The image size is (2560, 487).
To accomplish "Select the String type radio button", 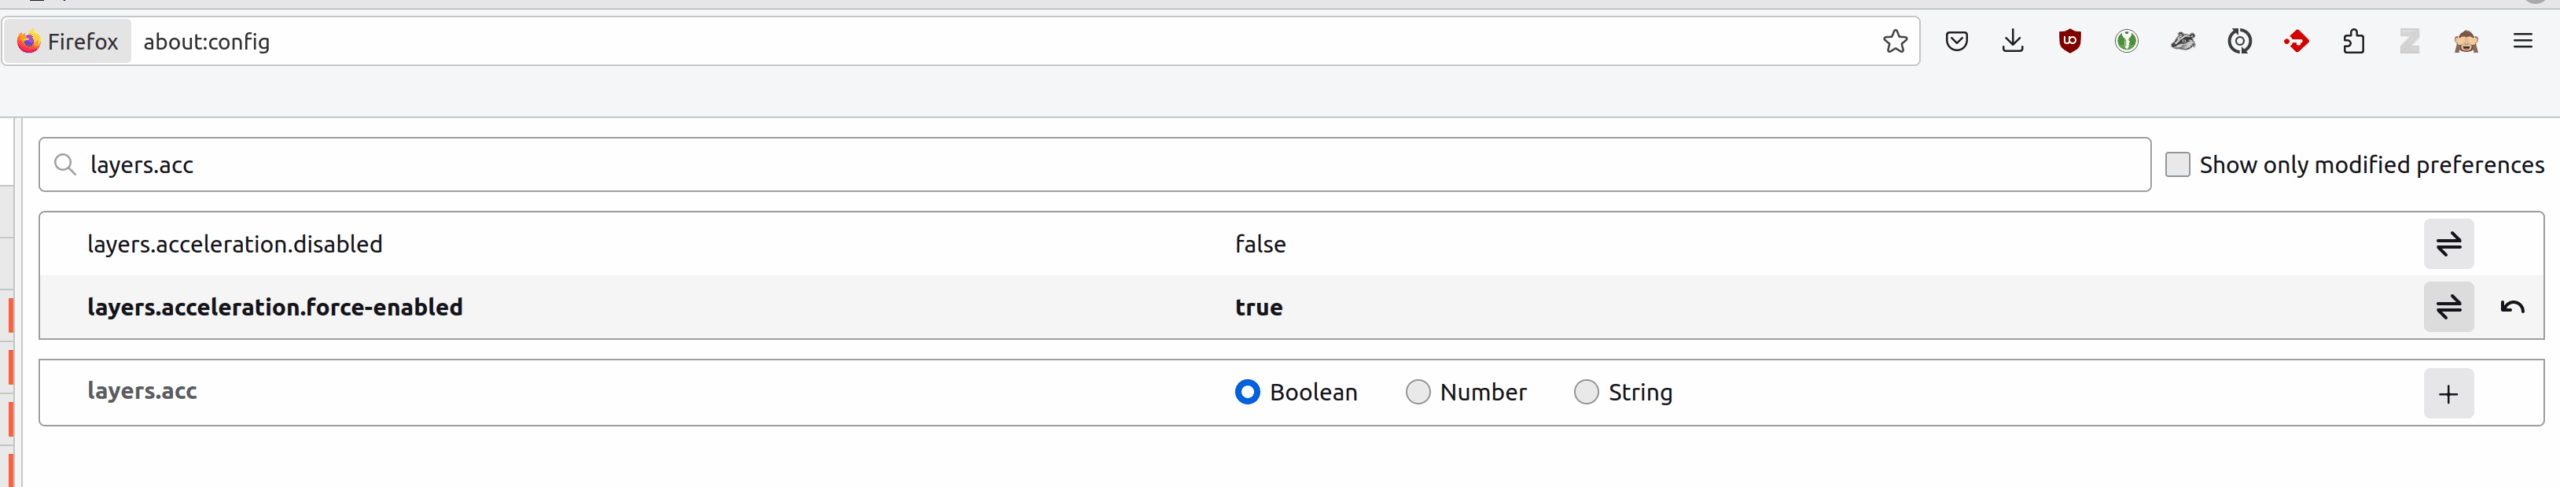I will [1586, 392].
